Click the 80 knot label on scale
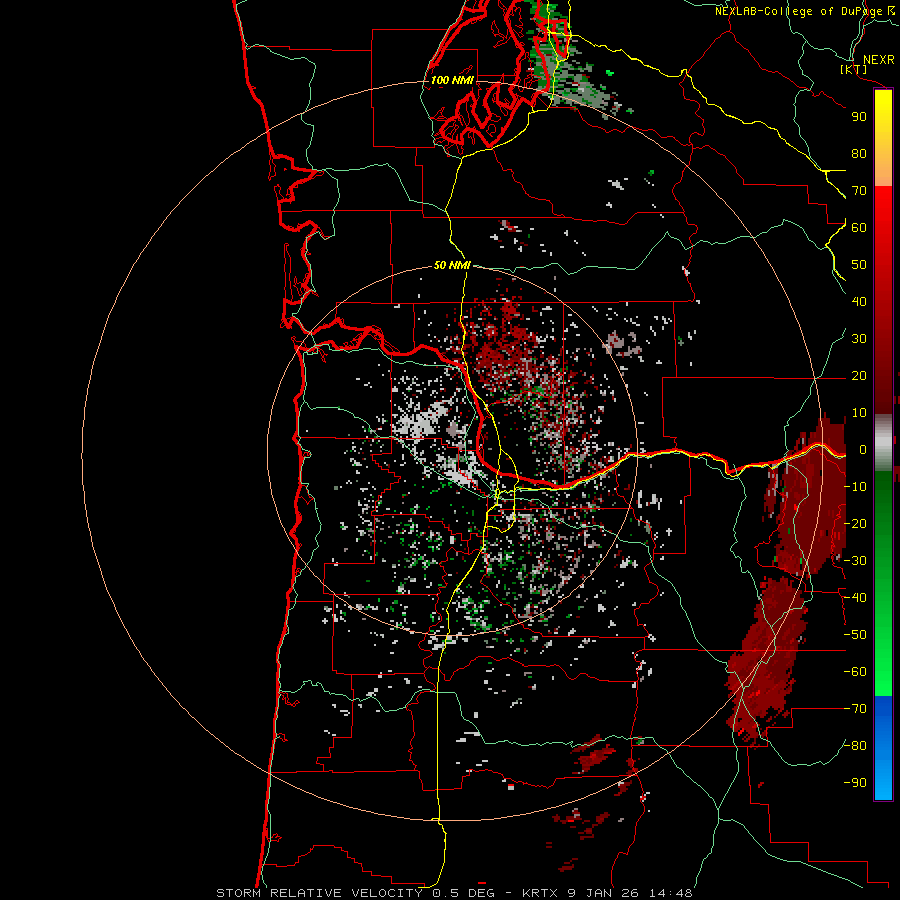Image resolution: width=900 pixels, height=900 pixels. (859, 154)
